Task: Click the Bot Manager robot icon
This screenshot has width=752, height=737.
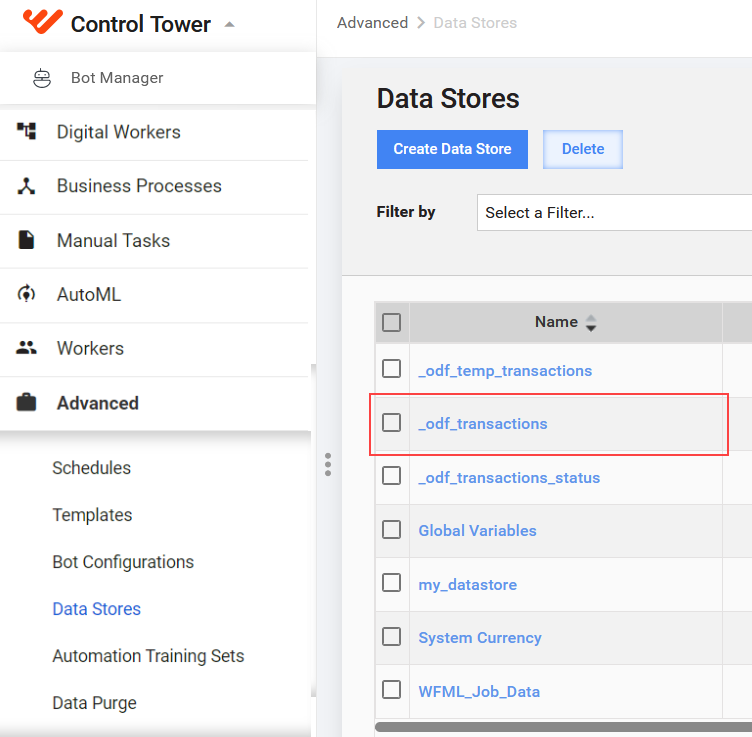Action: (x=42, y=78)
